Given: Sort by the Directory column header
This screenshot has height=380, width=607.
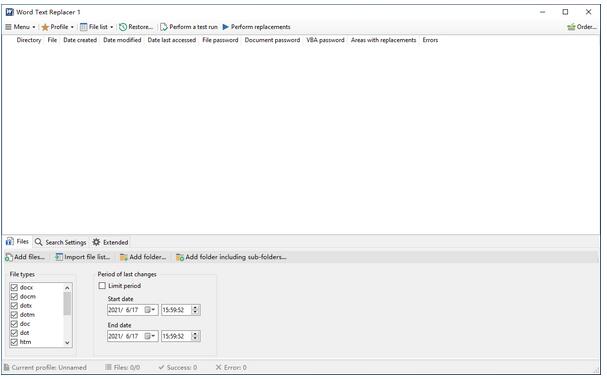Looking at the screenshot, I should [29, 40].
